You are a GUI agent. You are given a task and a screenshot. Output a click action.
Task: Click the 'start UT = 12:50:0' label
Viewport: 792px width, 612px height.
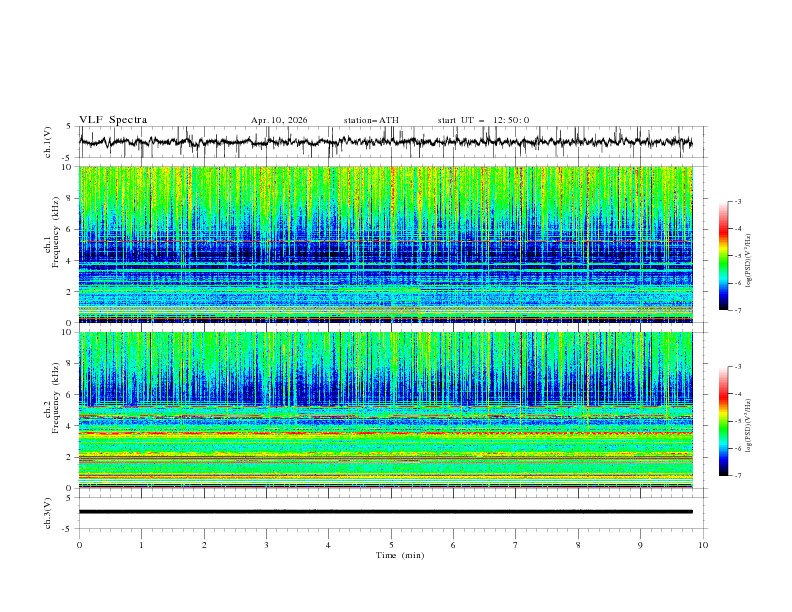point(483,120)
